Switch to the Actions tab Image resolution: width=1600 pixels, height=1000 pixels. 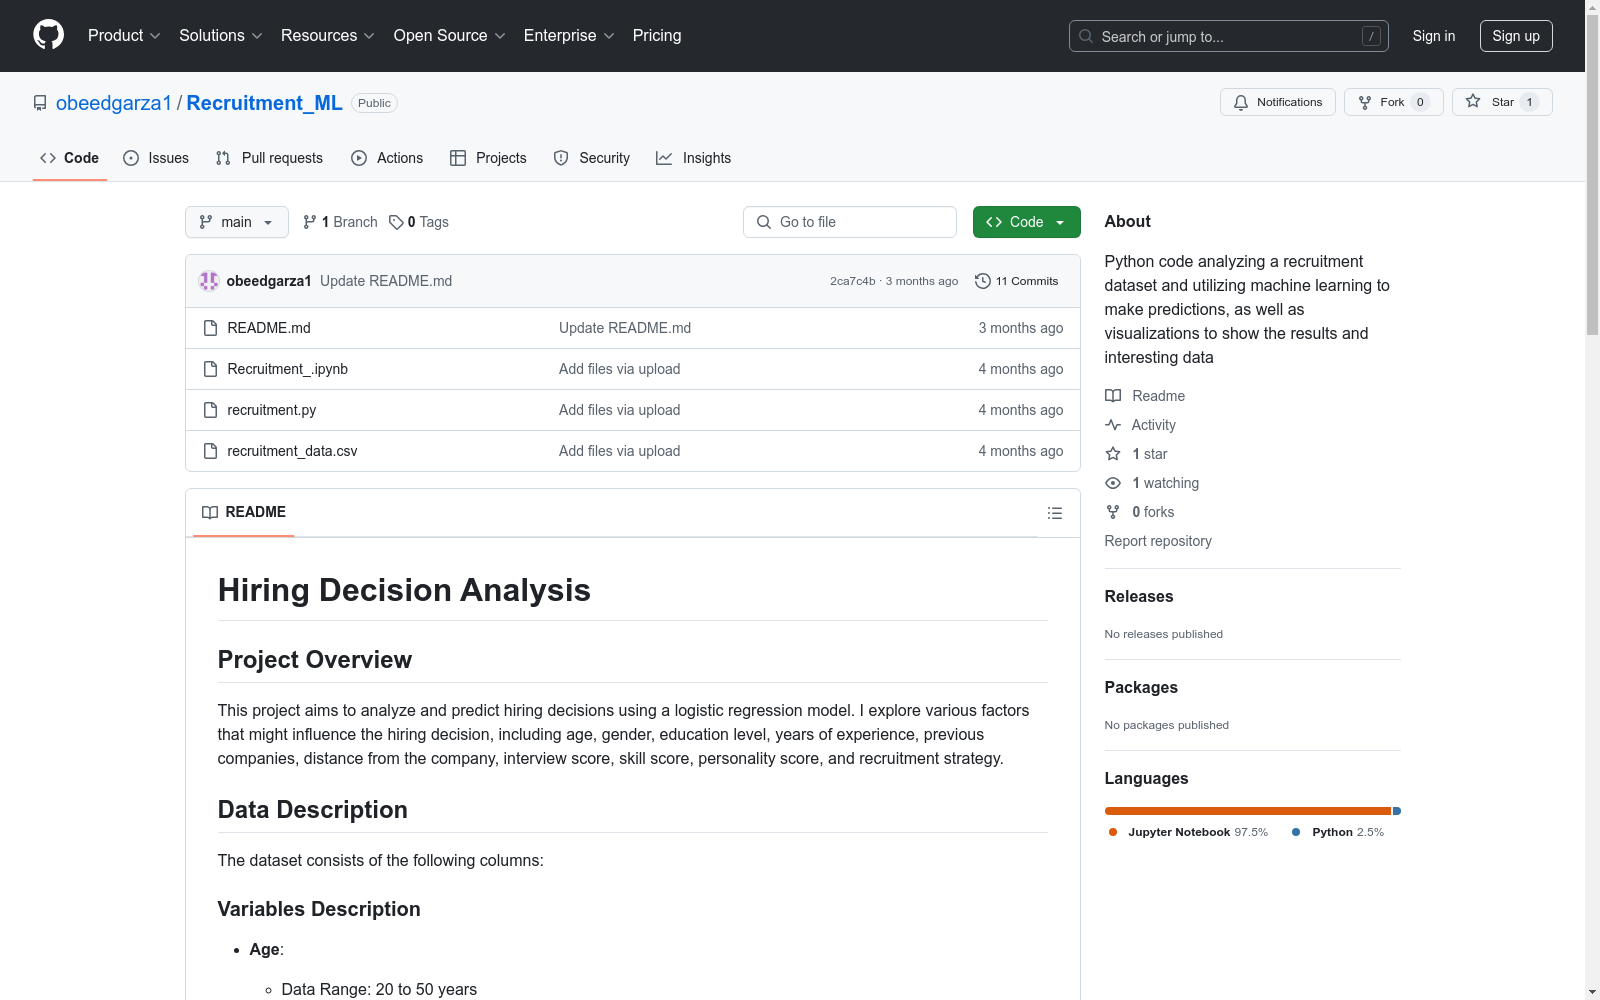tap(387, 158)
